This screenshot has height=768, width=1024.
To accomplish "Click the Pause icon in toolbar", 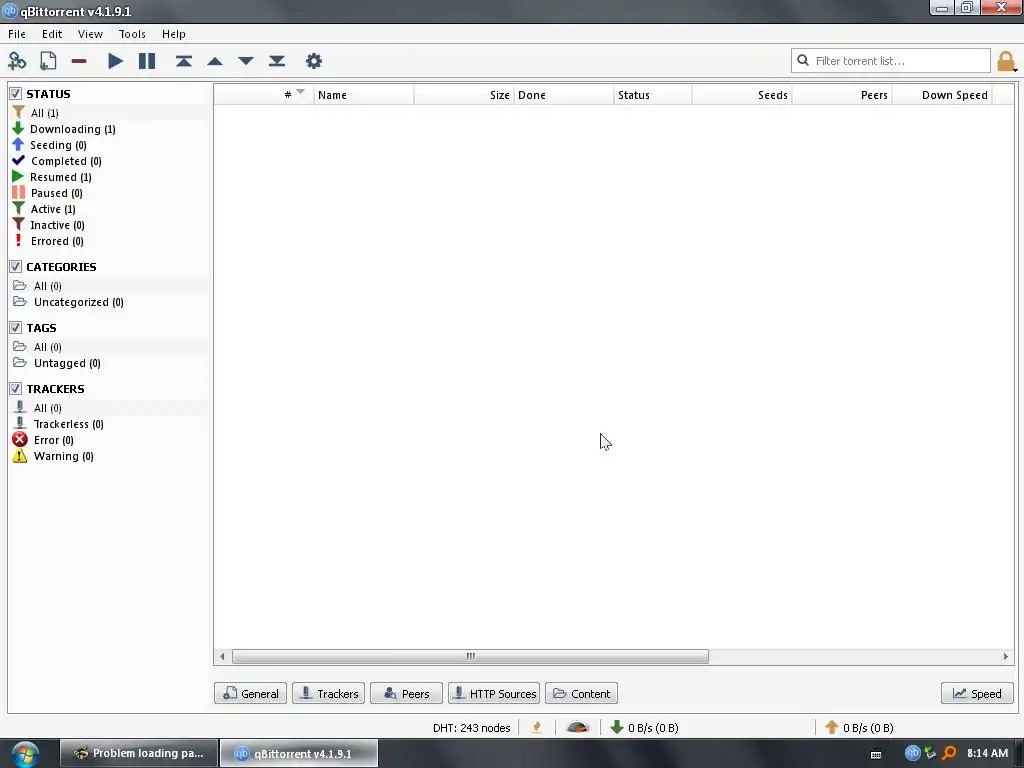I will point(147,61).
